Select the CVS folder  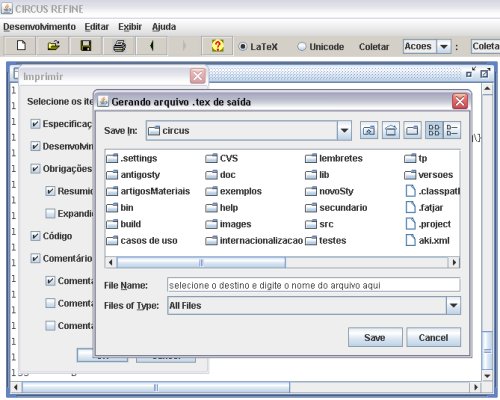coord(222,158)
